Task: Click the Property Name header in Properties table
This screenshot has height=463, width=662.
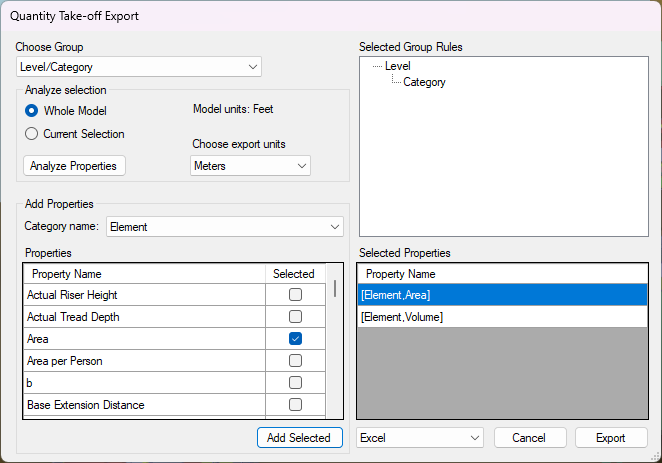Action: pos(144,274)
